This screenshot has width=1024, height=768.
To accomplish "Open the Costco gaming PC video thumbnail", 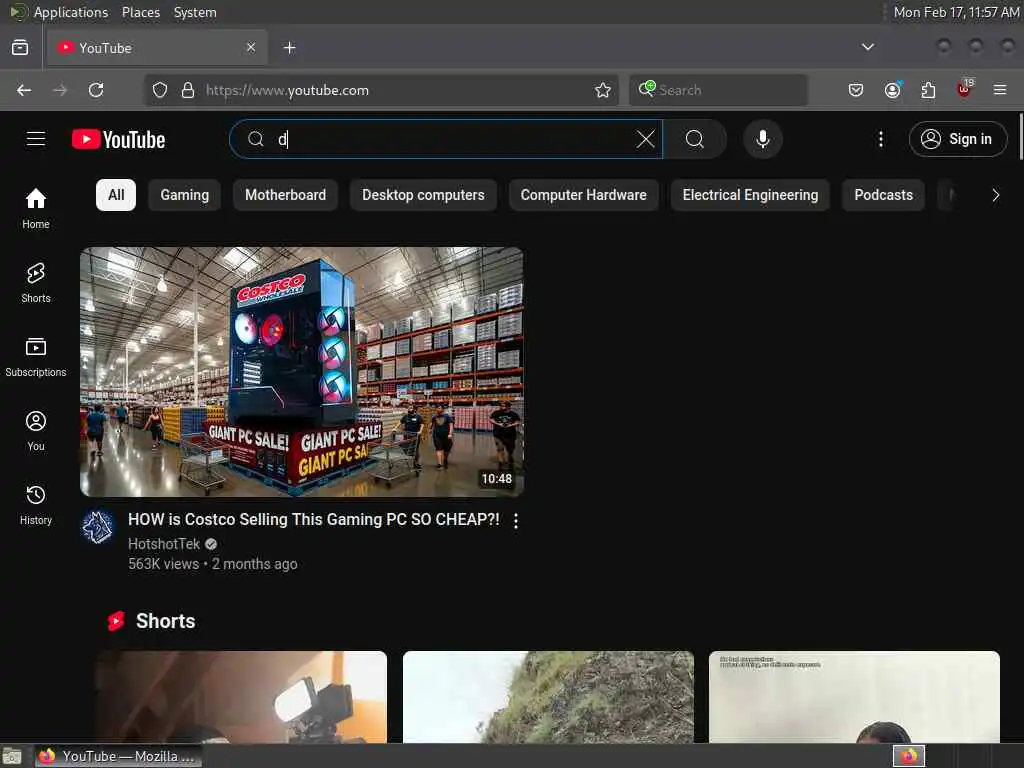I will (302, 372).
